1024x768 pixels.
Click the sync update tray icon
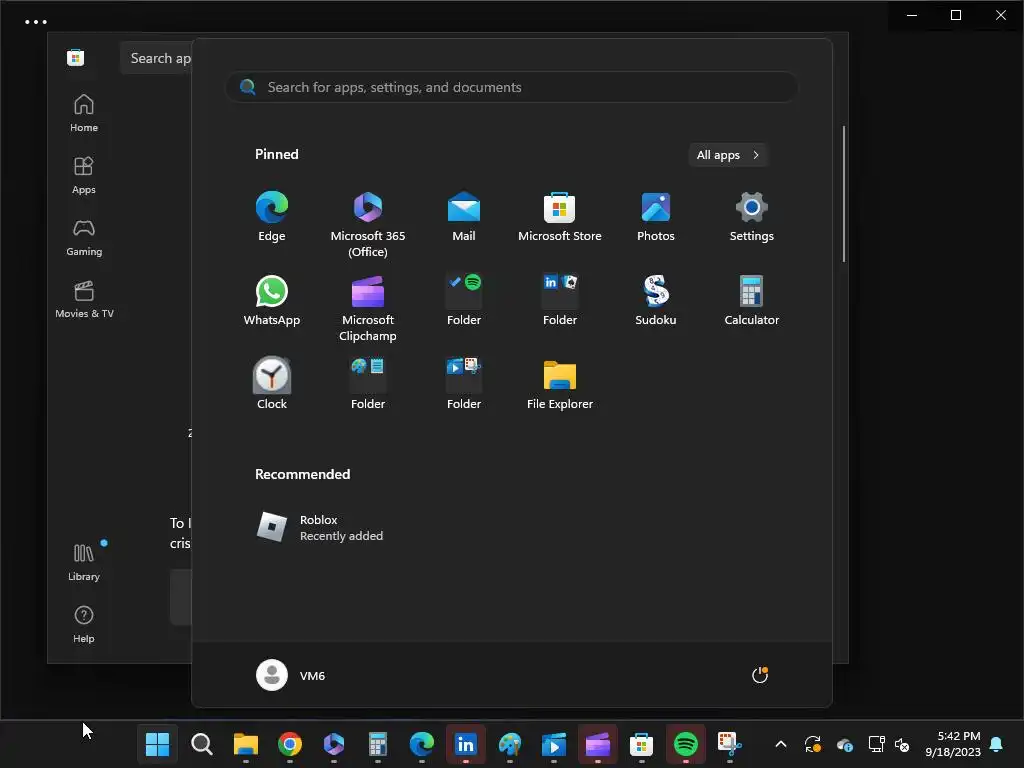click(x=812, y=744)
